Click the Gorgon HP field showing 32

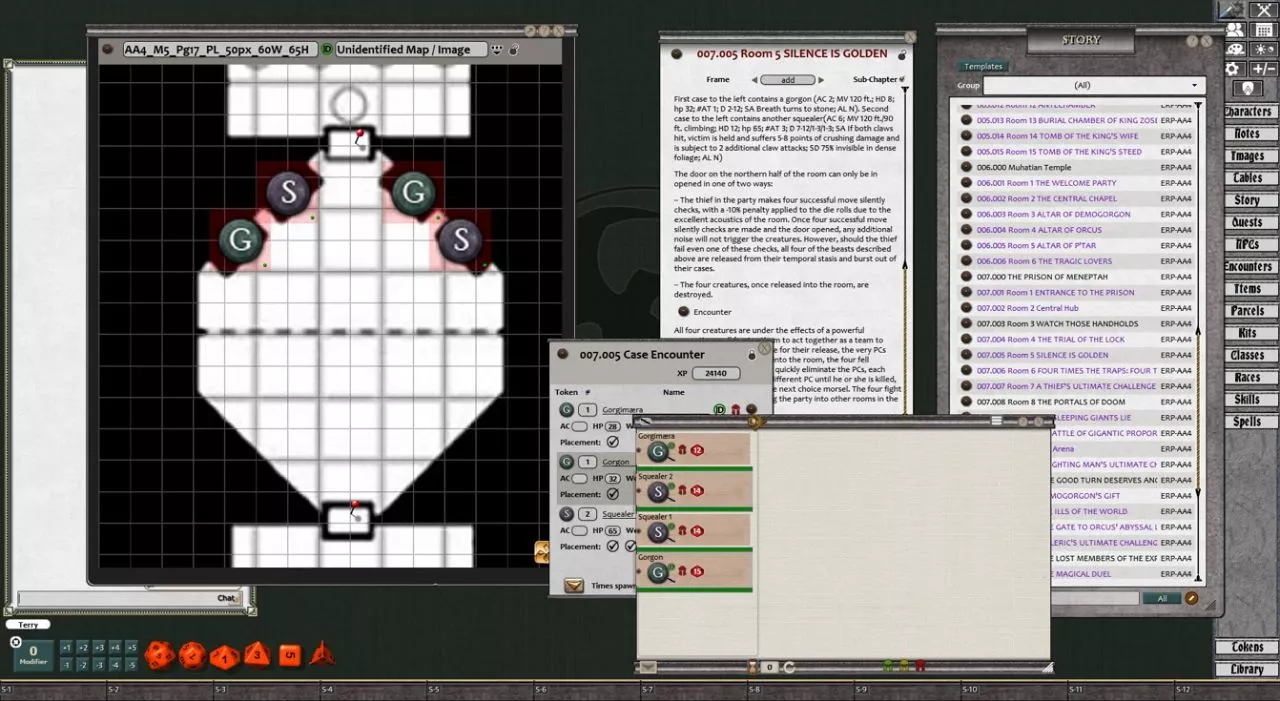613,479
